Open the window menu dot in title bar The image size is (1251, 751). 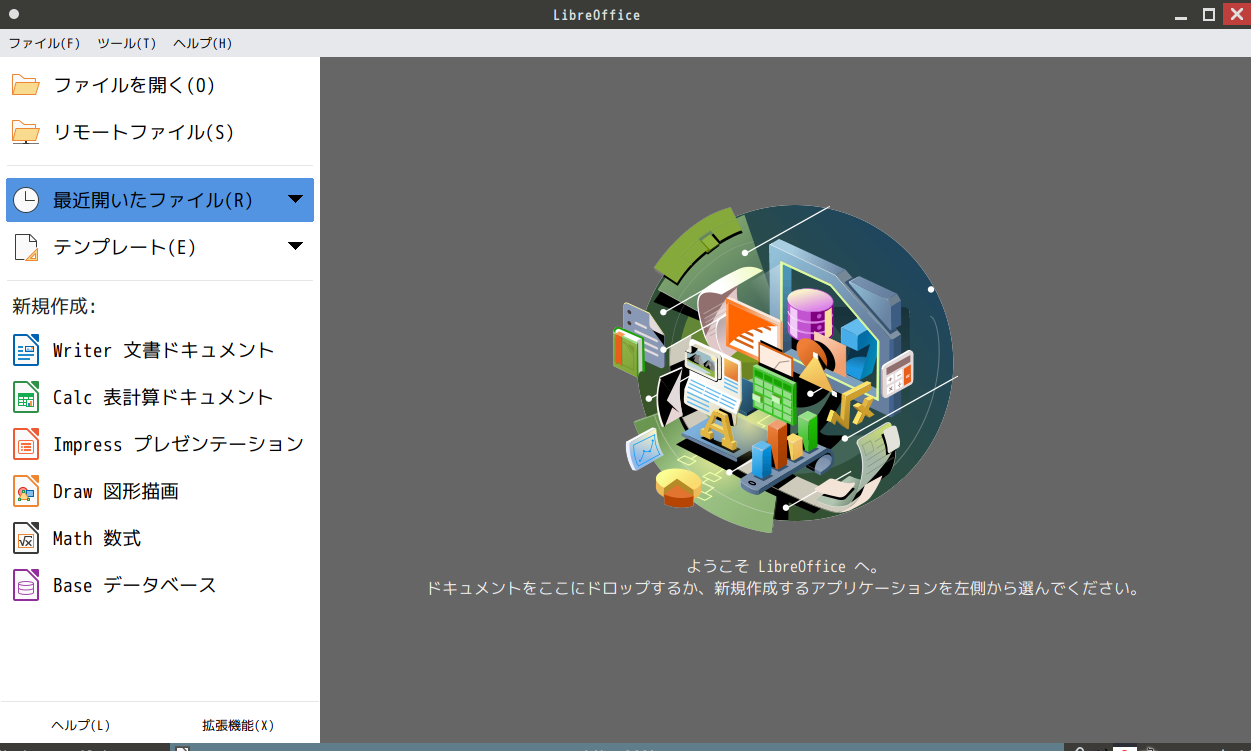[x=15, y=14]
